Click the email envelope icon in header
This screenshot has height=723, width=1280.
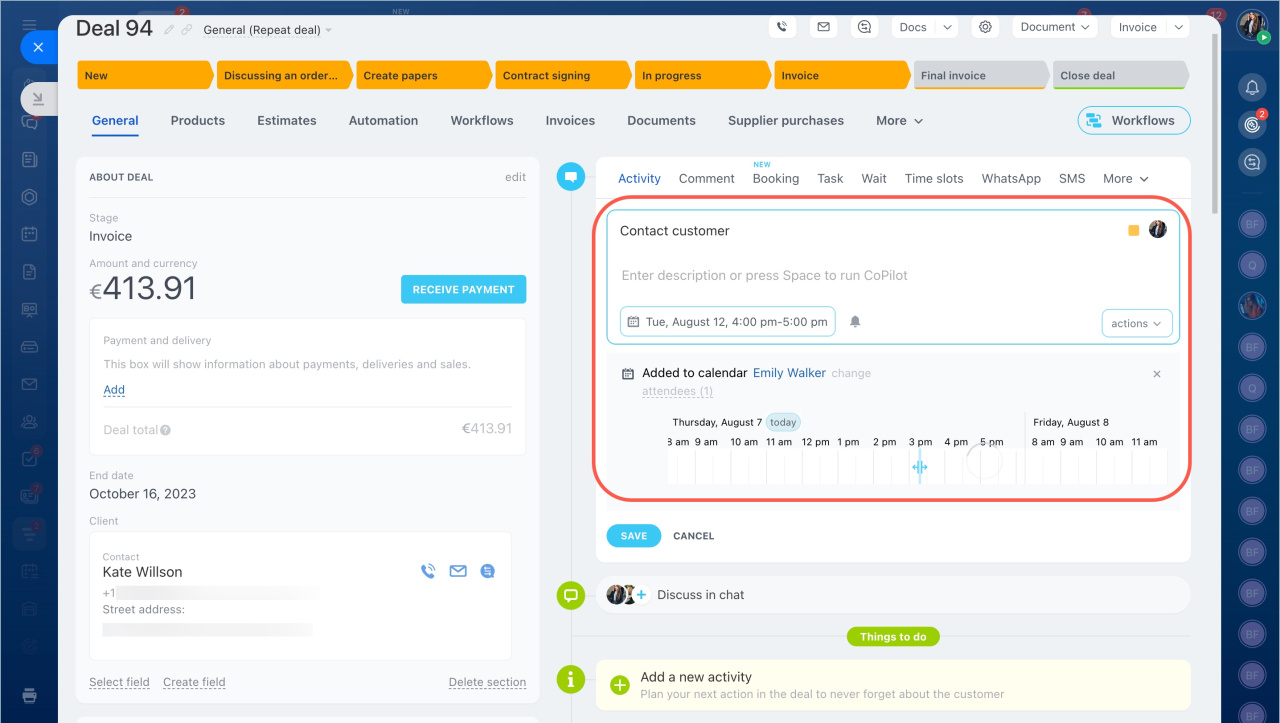tap(823, 27)
